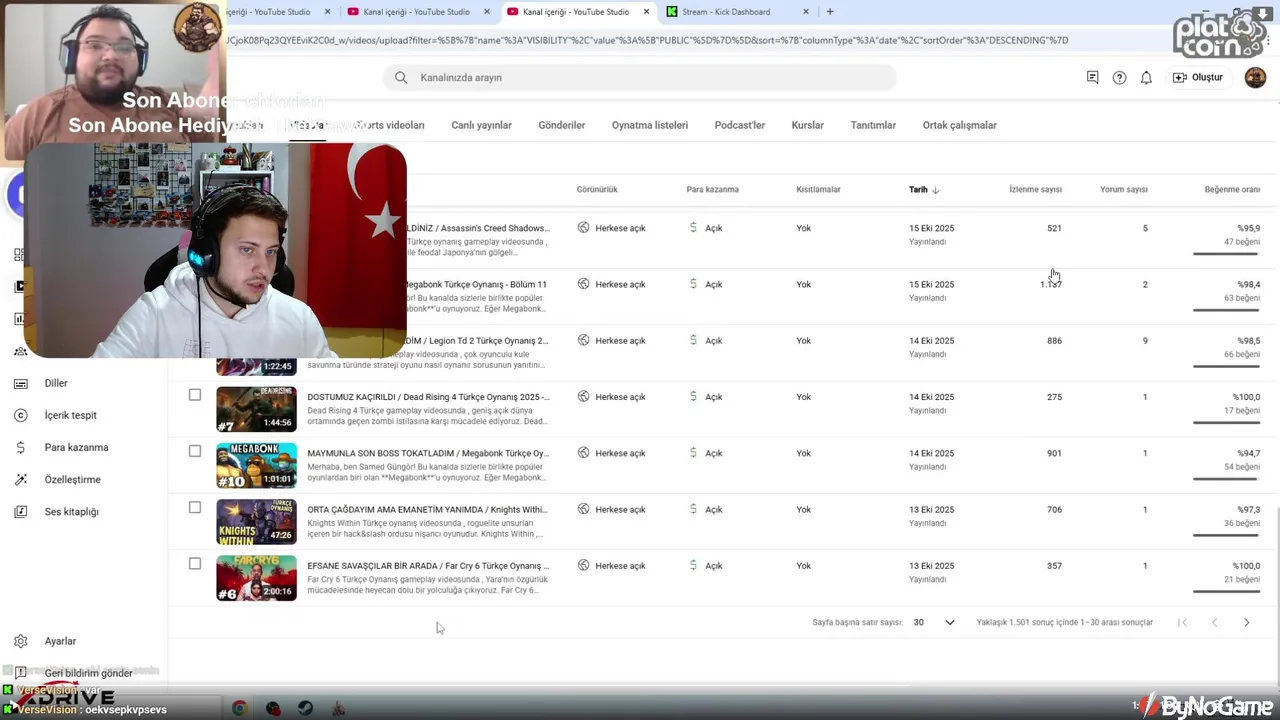This screenshot has height=720, width=1280.
Task: Open rows per page 30 dropdown
Action: coord(934,622)
